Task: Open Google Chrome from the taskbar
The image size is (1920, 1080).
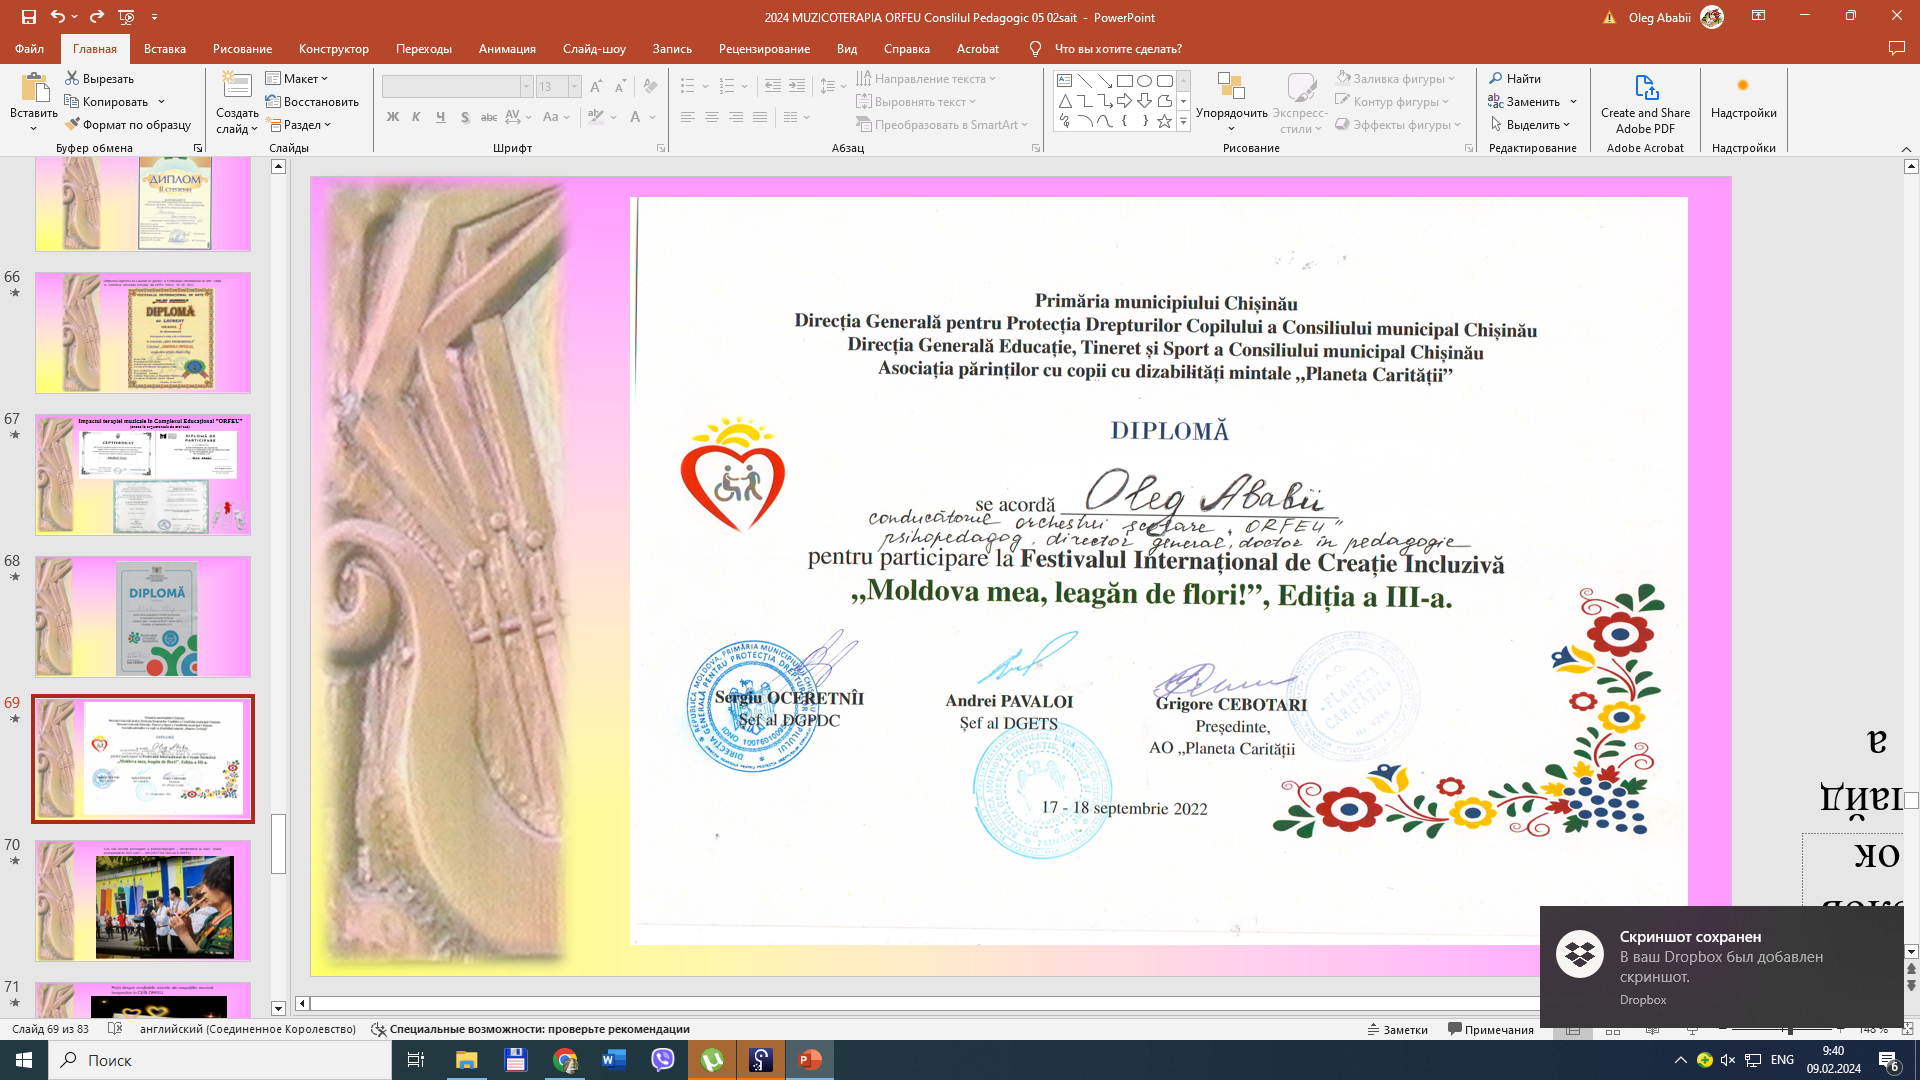Action: tap(565, 1060)
